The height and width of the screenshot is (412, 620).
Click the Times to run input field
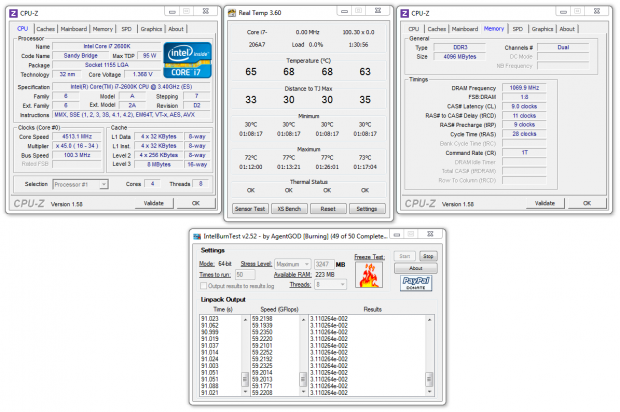point(245,274)
